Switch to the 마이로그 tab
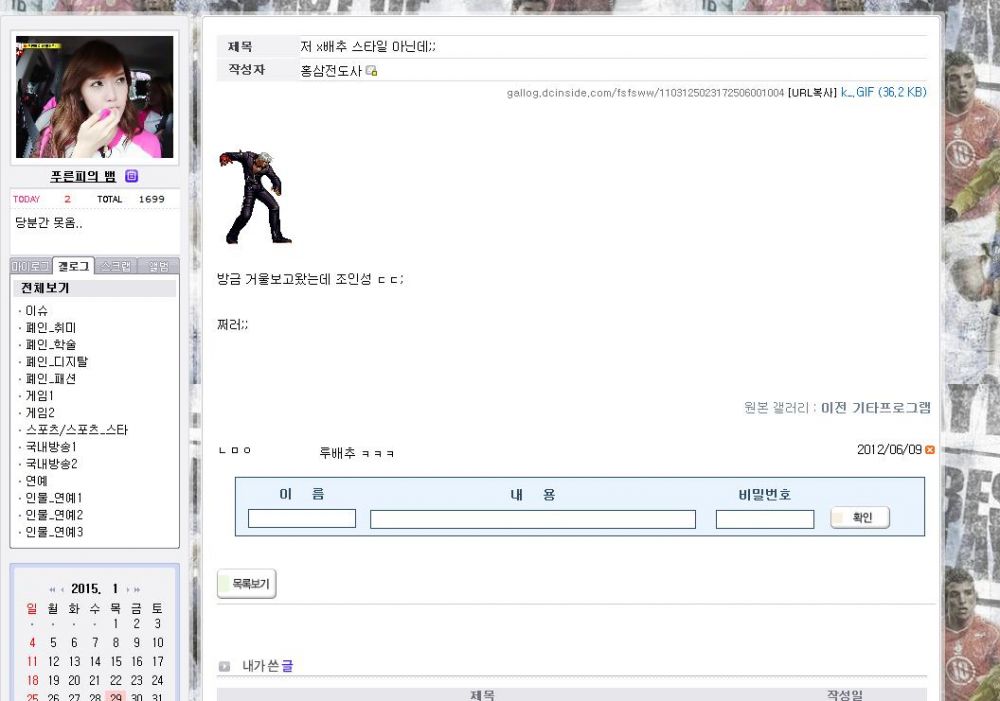This screenshot has height=701, width=1000. tap(30, 266)
